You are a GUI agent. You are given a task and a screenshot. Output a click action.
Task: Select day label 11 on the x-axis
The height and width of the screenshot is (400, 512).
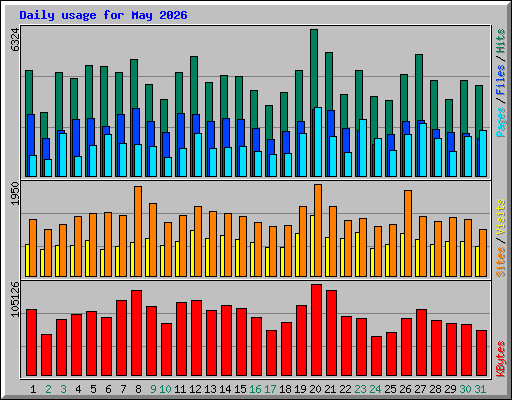(x=180, y=389)
